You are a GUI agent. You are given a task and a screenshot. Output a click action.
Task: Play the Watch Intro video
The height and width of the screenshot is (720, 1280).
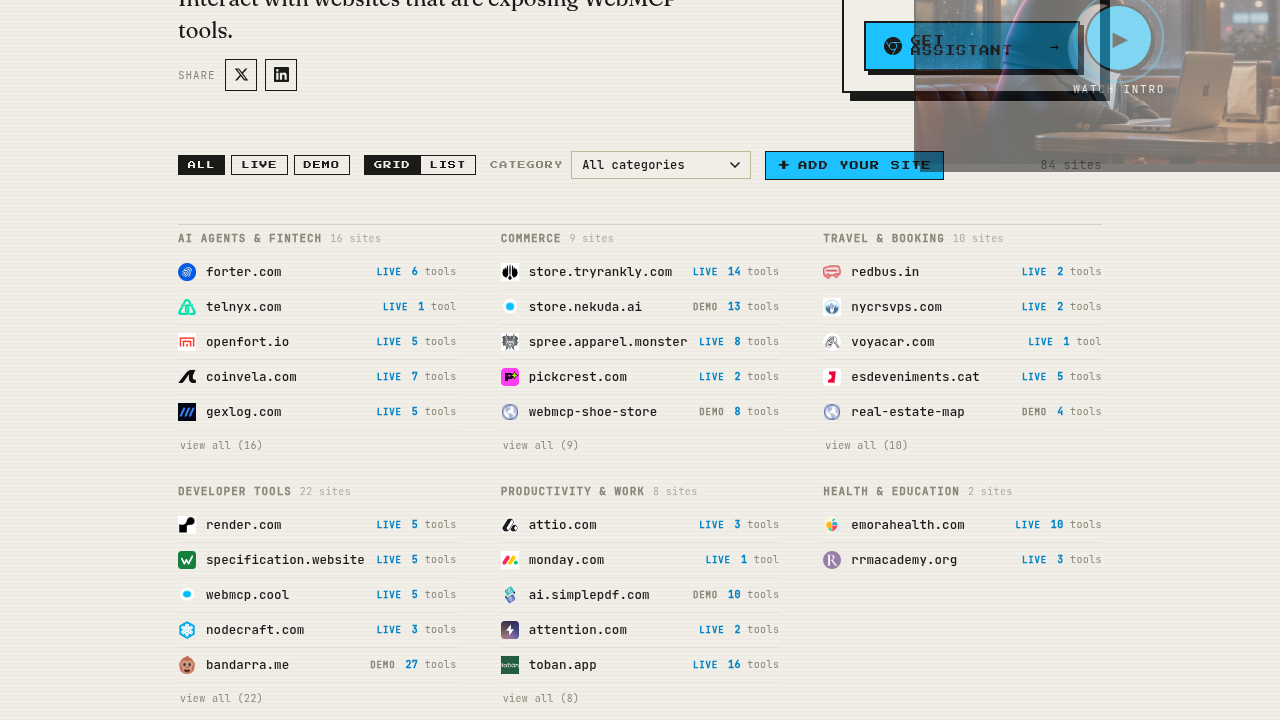point(1119,40)
